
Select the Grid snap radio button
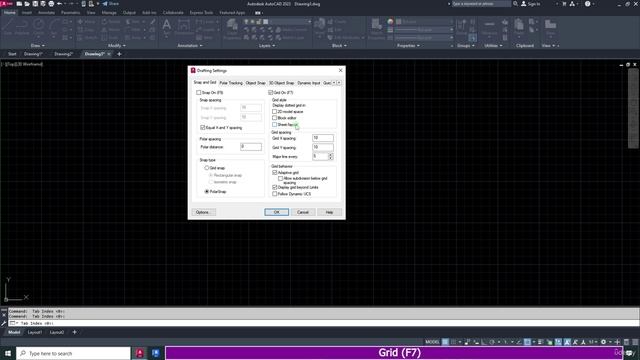click(x=207, y=168)
